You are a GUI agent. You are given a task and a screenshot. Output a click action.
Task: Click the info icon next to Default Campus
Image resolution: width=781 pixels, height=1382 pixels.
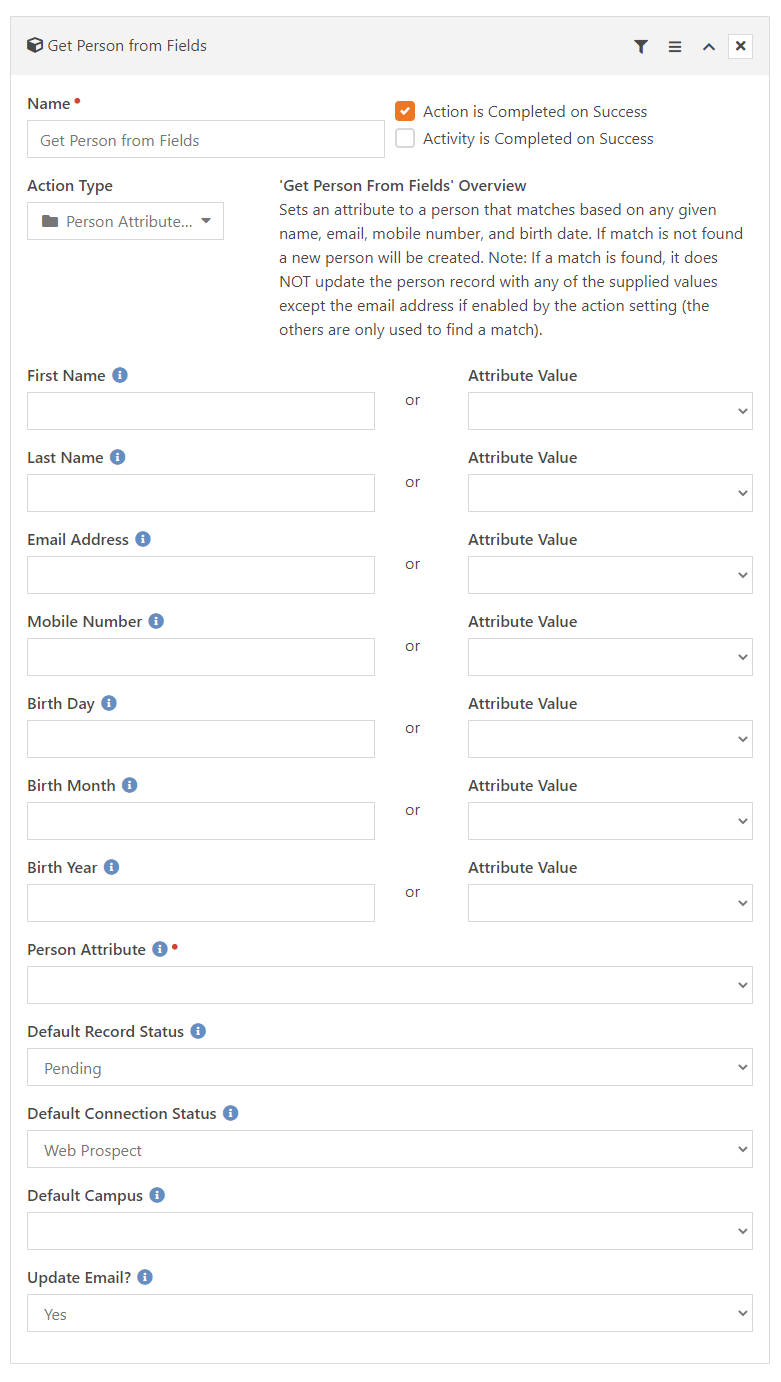click(x=157, y=1195)
